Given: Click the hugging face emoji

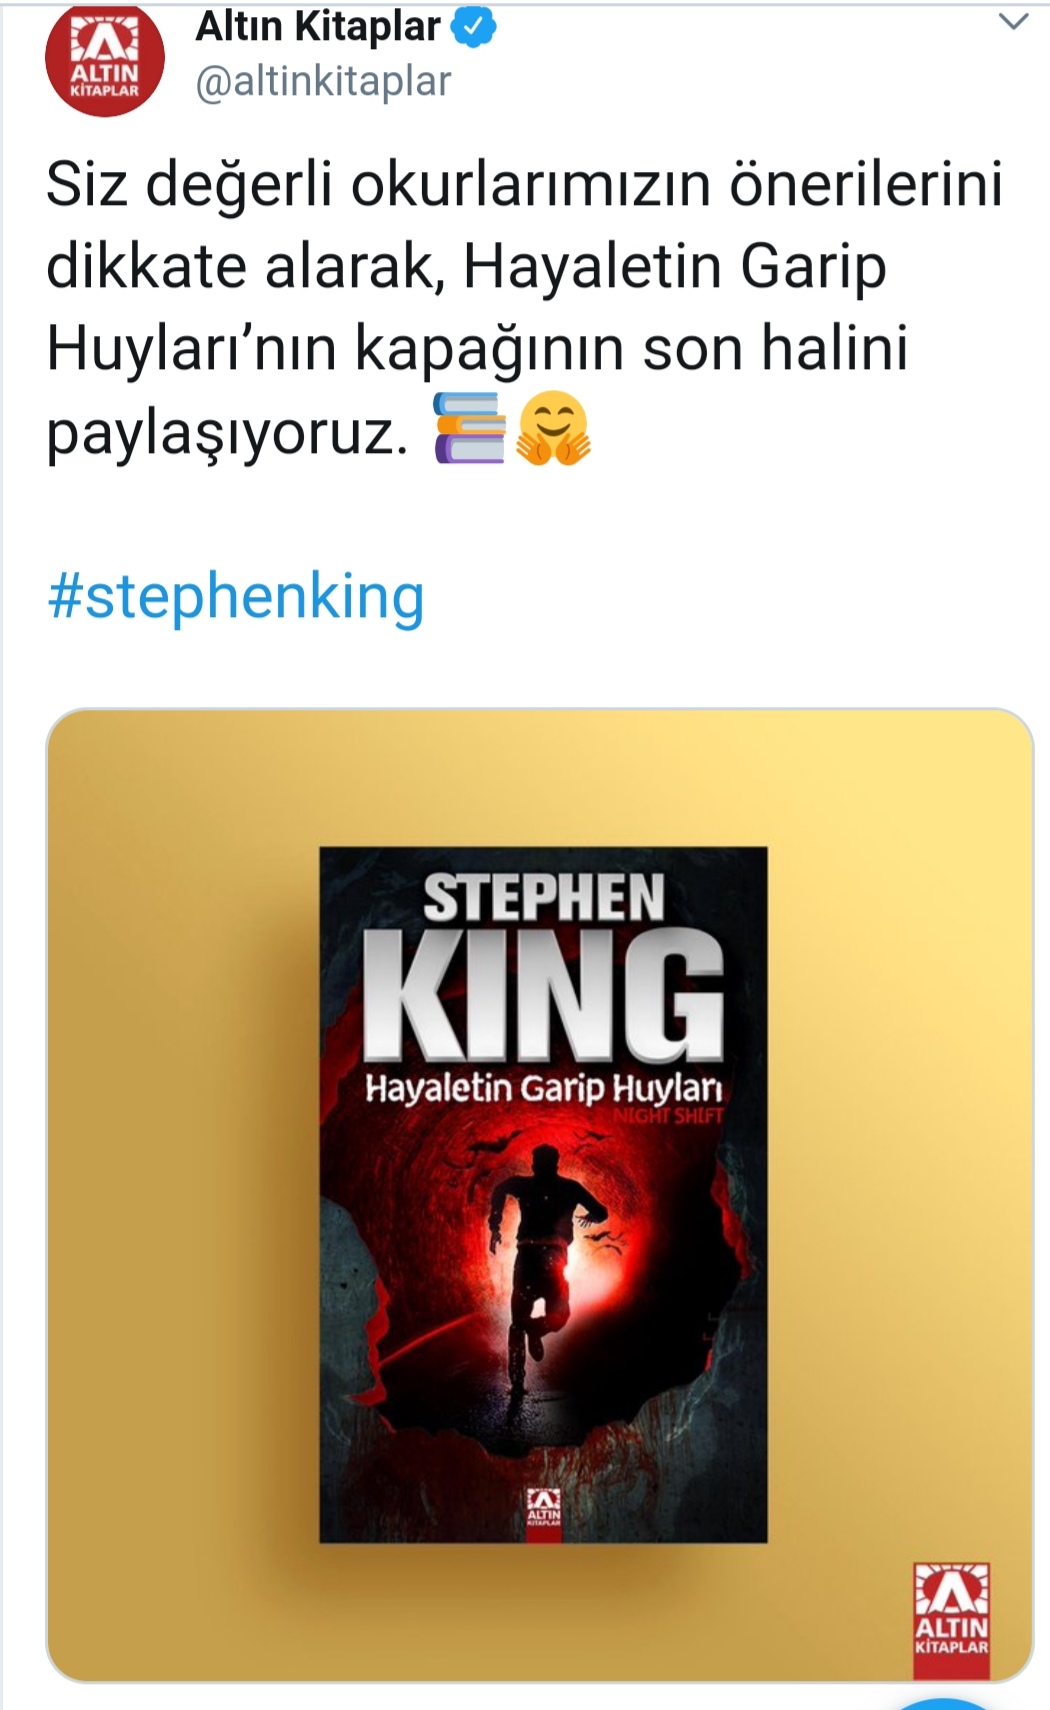Looking at the screenshot, I should [x=553, y=429].
